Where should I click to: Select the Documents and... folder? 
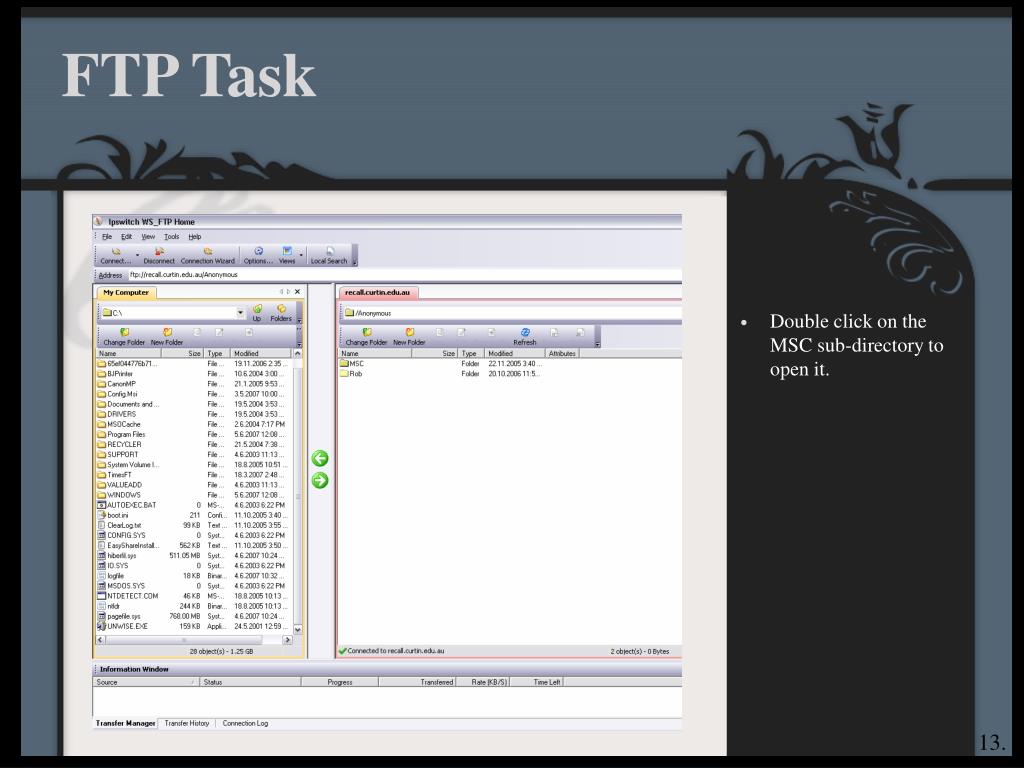pos(128,404)
